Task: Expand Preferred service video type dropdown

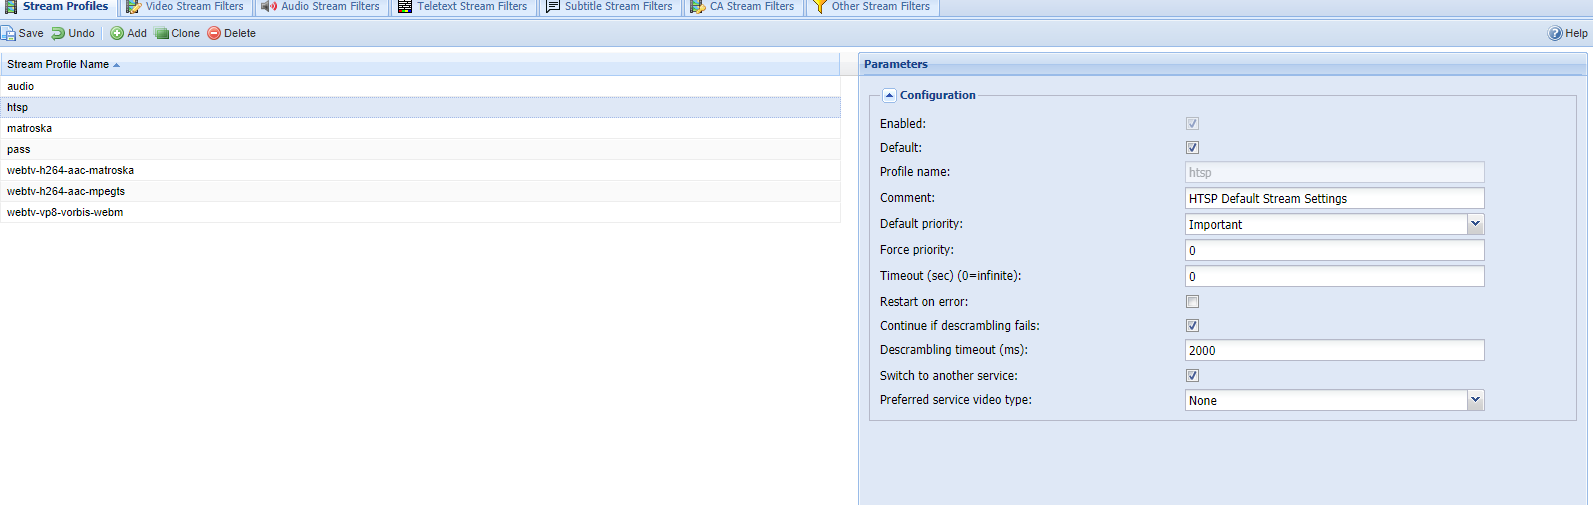Action: tap(1475, 401)
